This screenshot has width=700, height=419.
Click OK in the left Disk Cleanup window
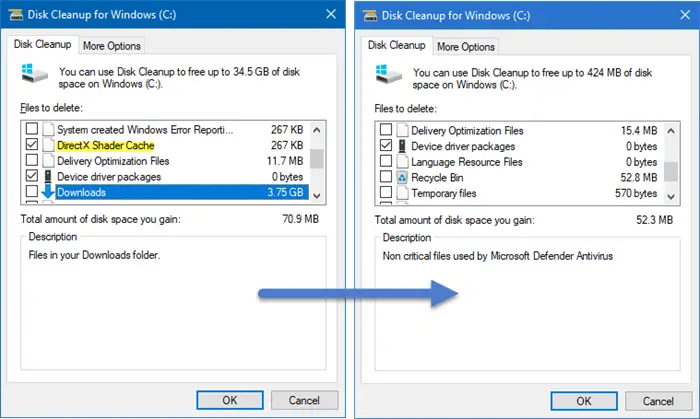pyautogui.click(x=230, y=400)
